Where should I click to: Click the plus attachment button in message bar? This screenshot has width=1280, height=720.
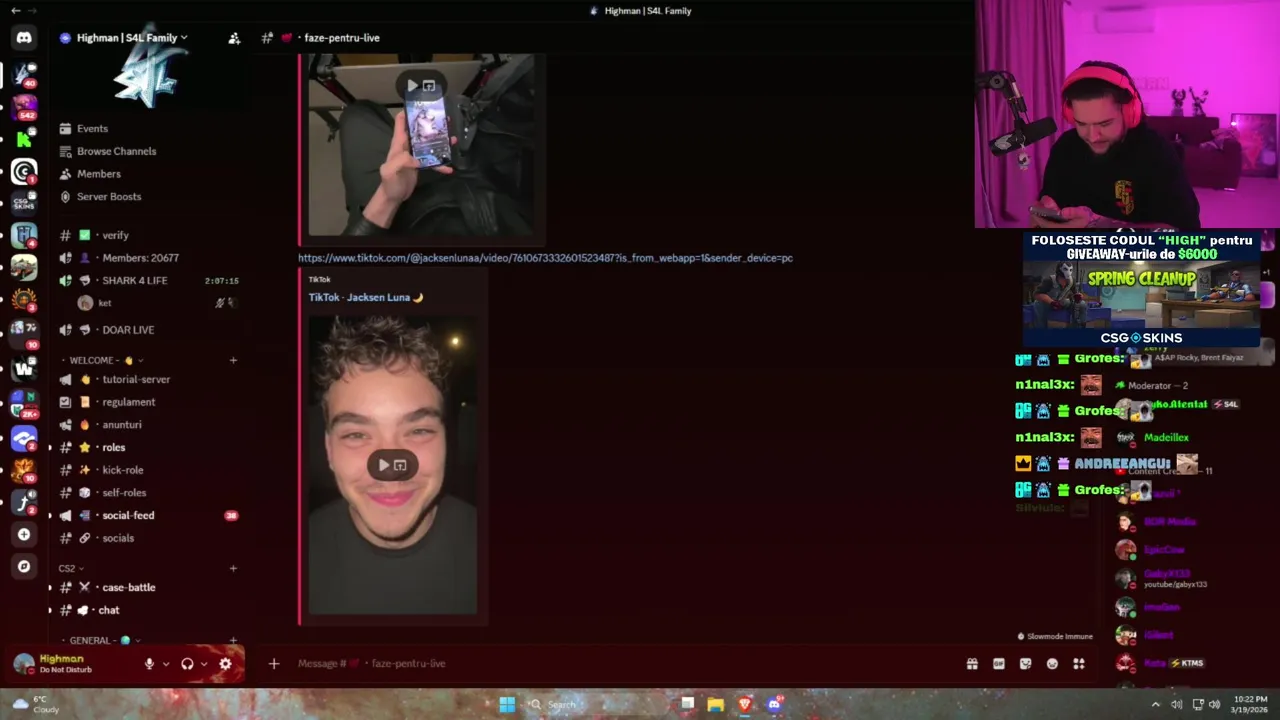click(x=274, y=663)
